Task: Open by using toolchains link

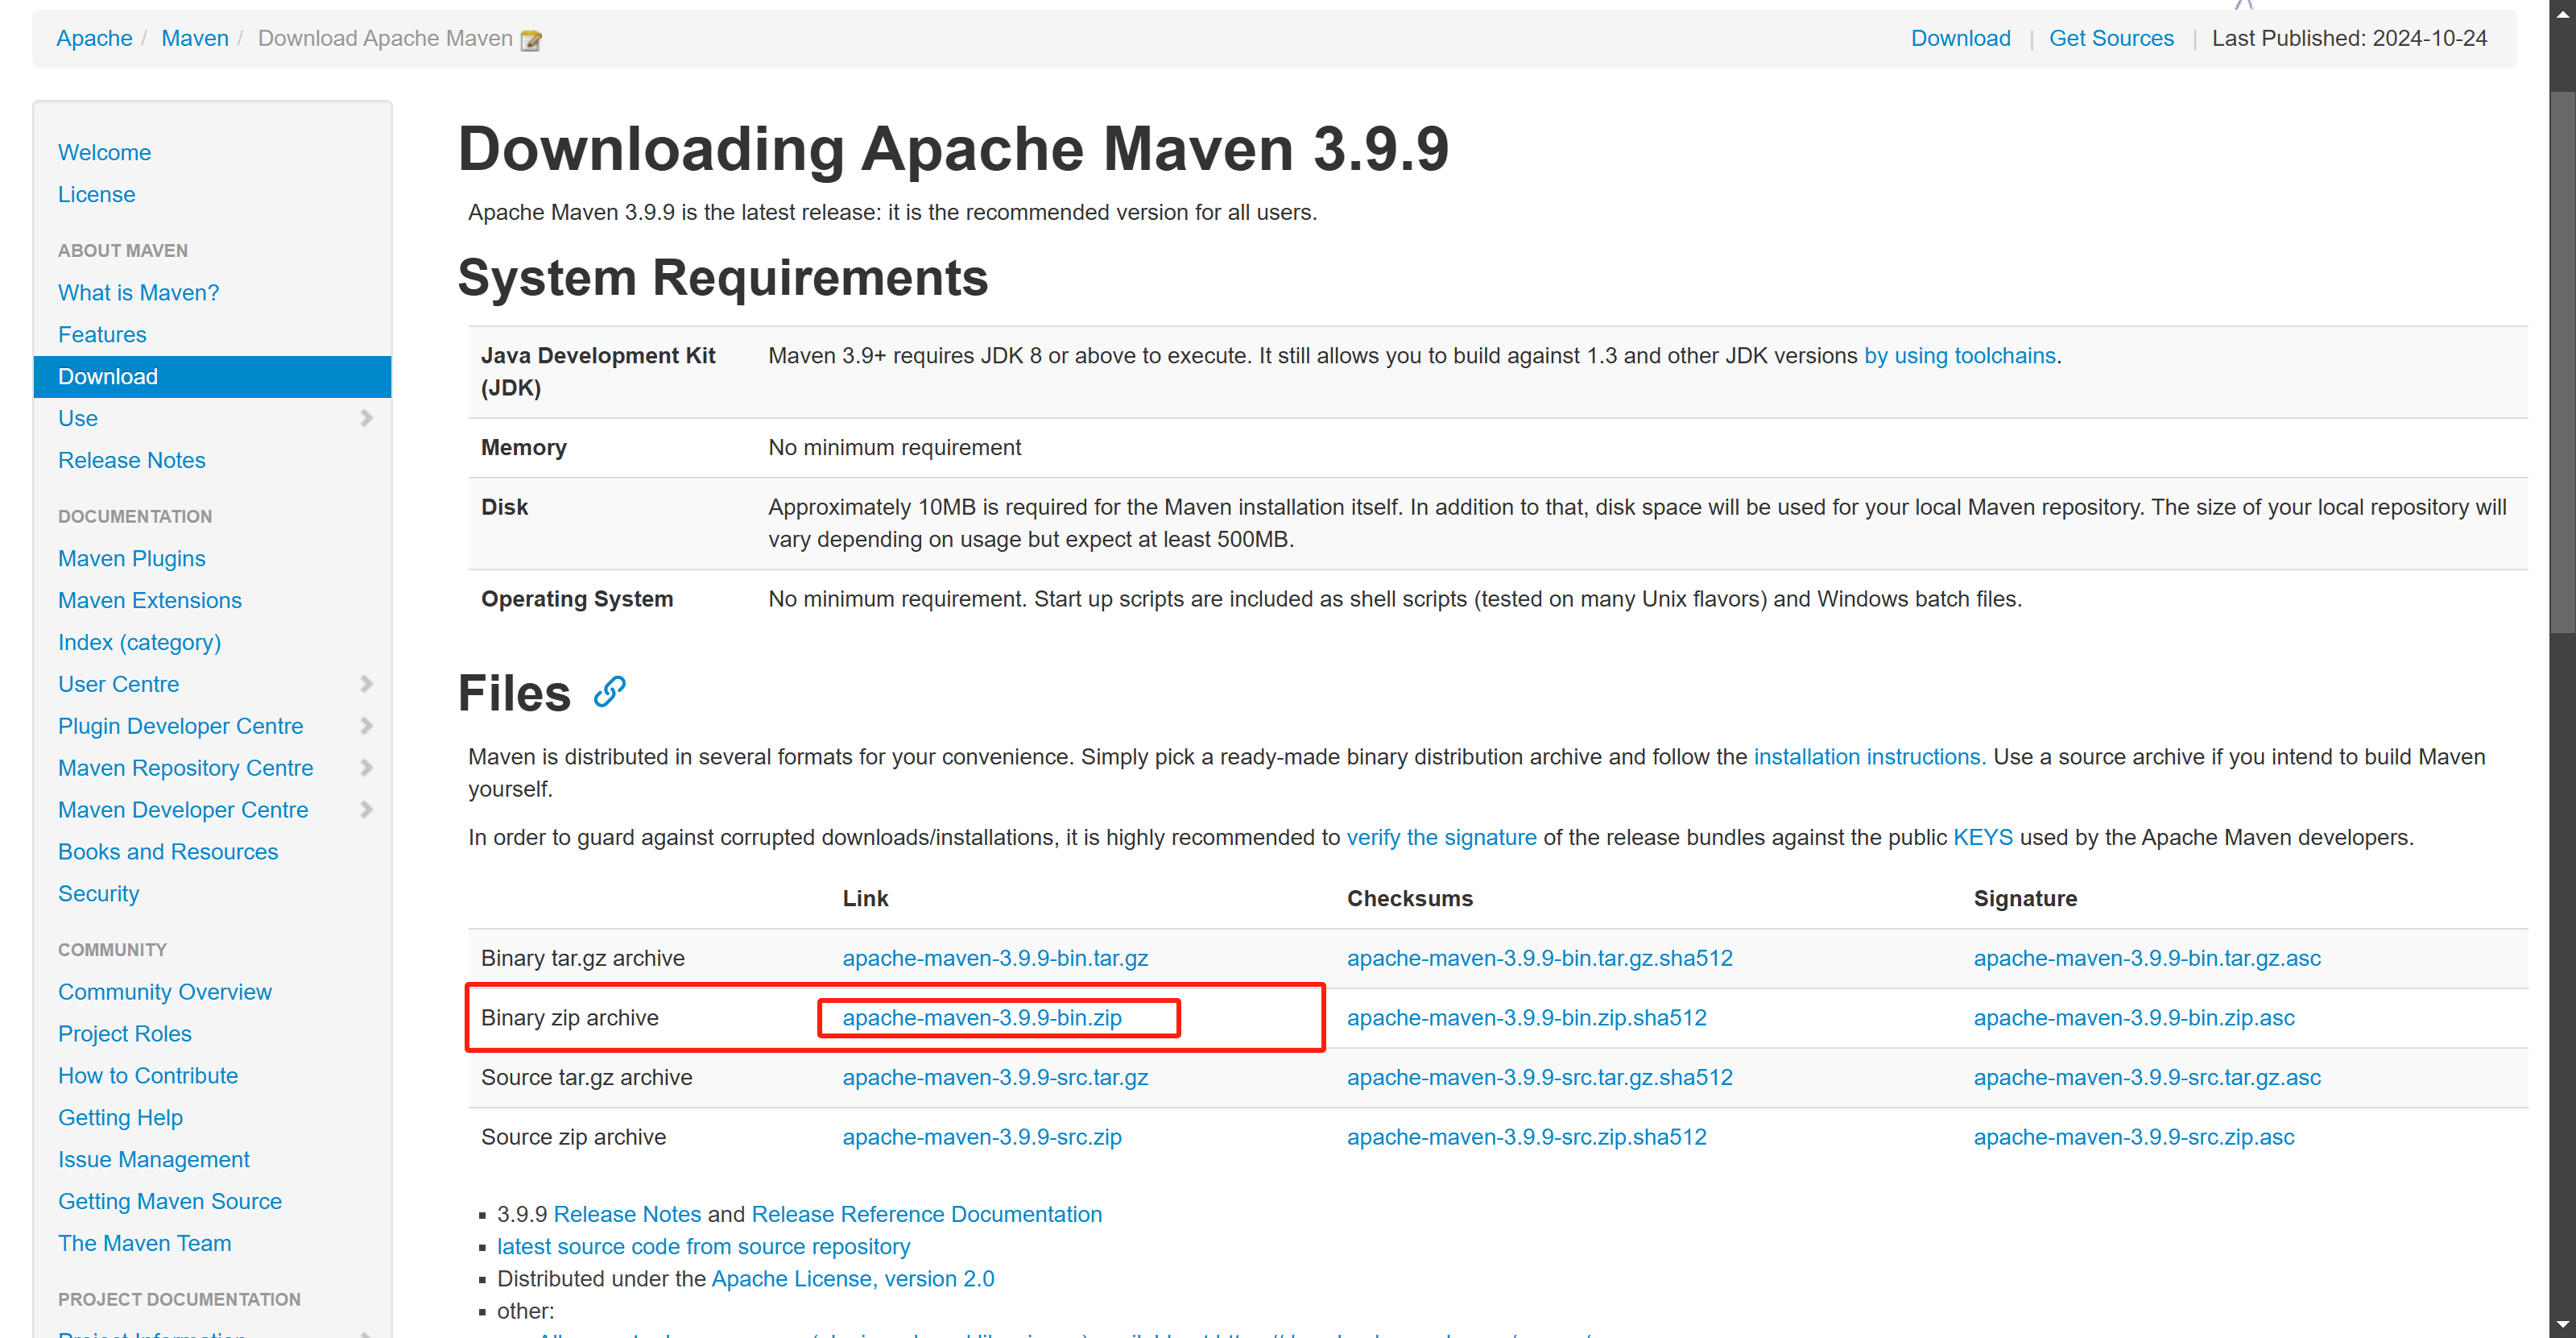Action: tap(1959, 356)
